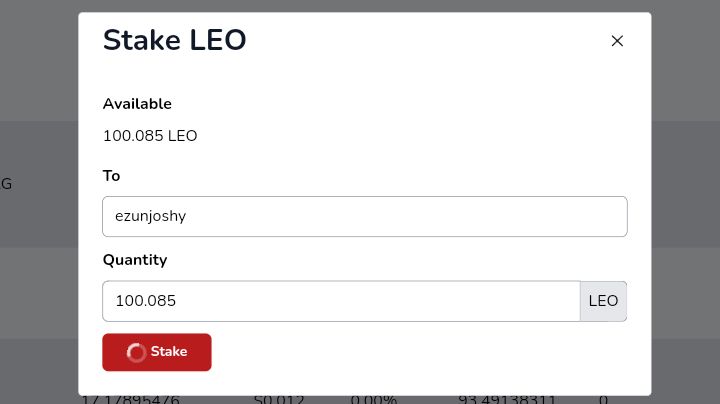Select the 100.085 LEO available balance
The width and height of the screenshot is (720, 404).
(150, 136)
